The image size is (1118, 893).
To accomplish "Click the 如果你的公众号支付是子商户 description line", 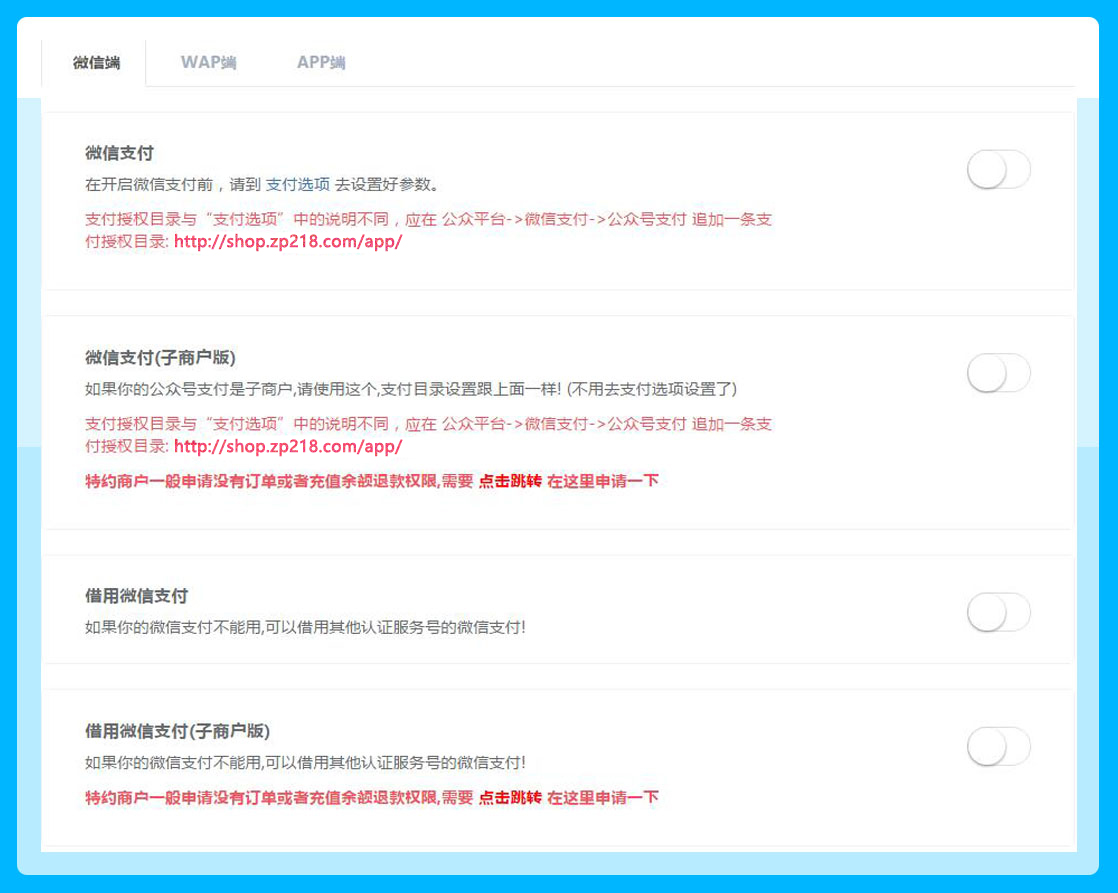I will [410, 388].
